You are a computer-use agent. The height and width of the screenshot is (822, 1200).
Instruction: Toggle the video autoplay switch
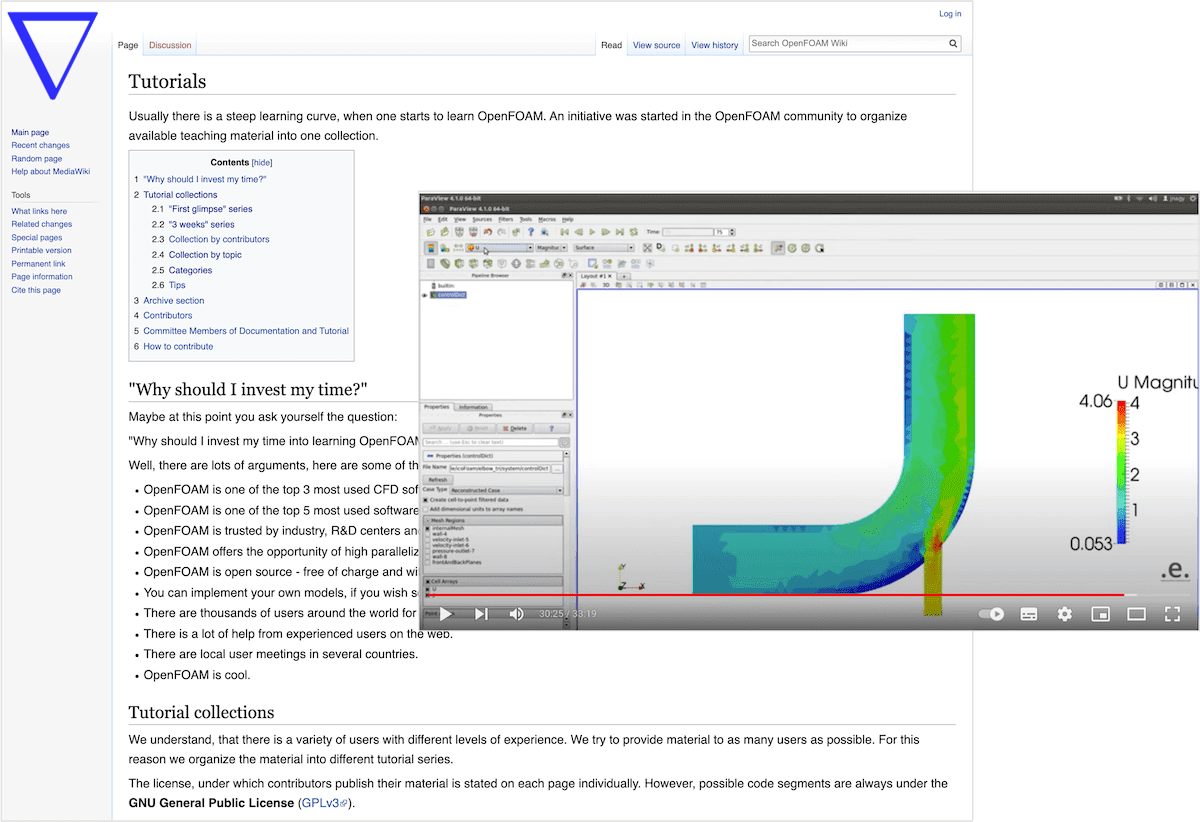click(991, 613)
